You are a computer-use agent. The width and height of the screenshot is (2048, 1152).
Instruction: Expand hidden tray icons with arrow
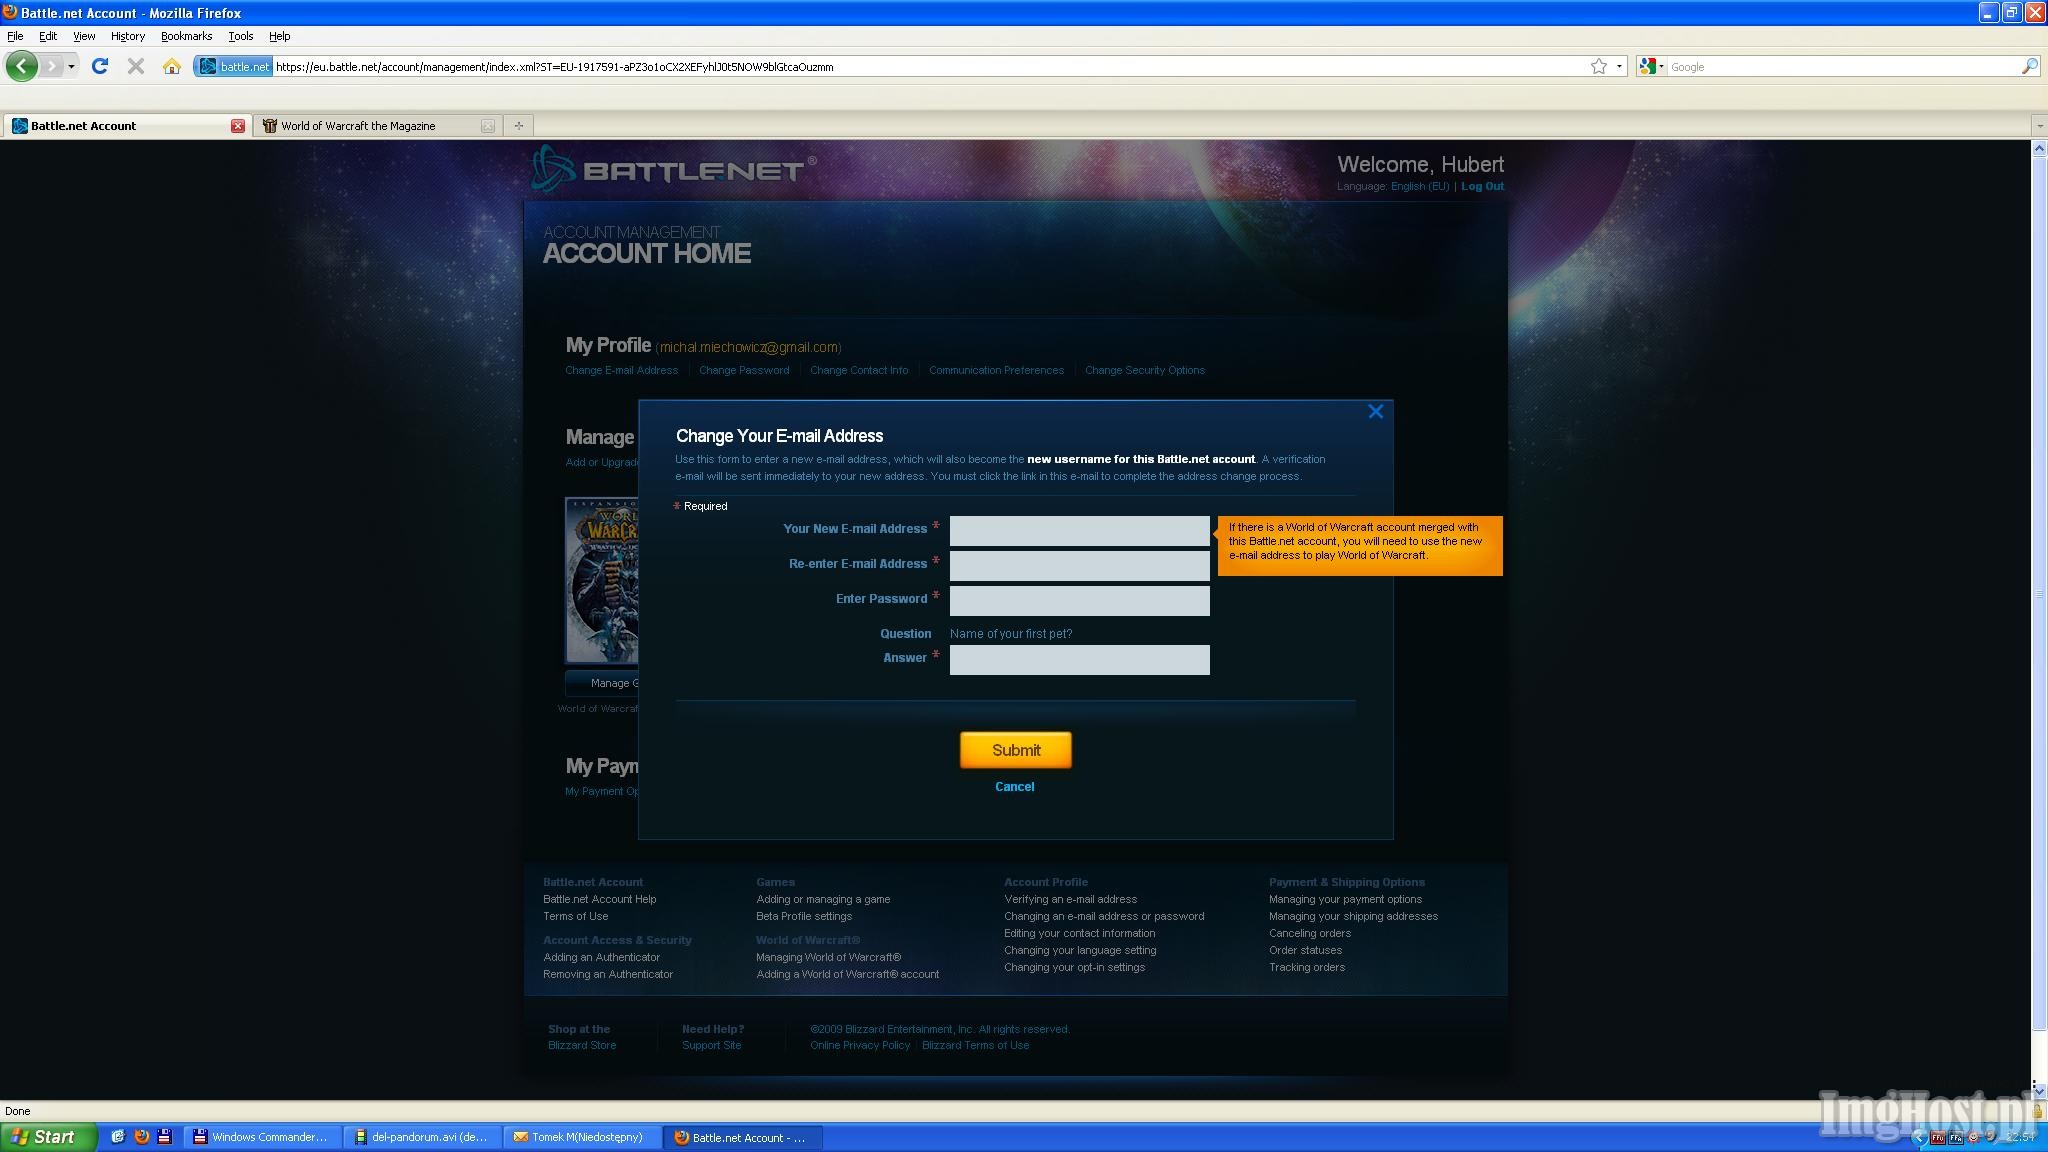(1918, 1137)
